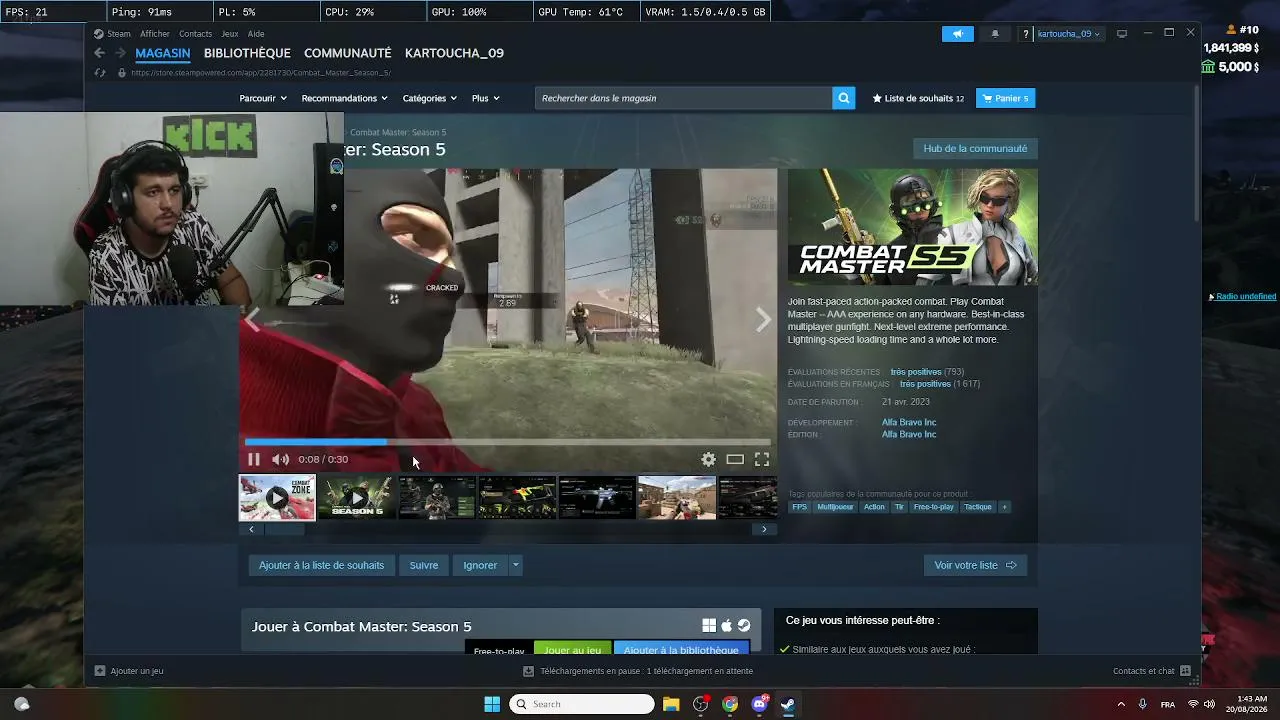Select the Combat Zone trailer thumbnail
Screen dimensions: 1280x720
[277, 498]
